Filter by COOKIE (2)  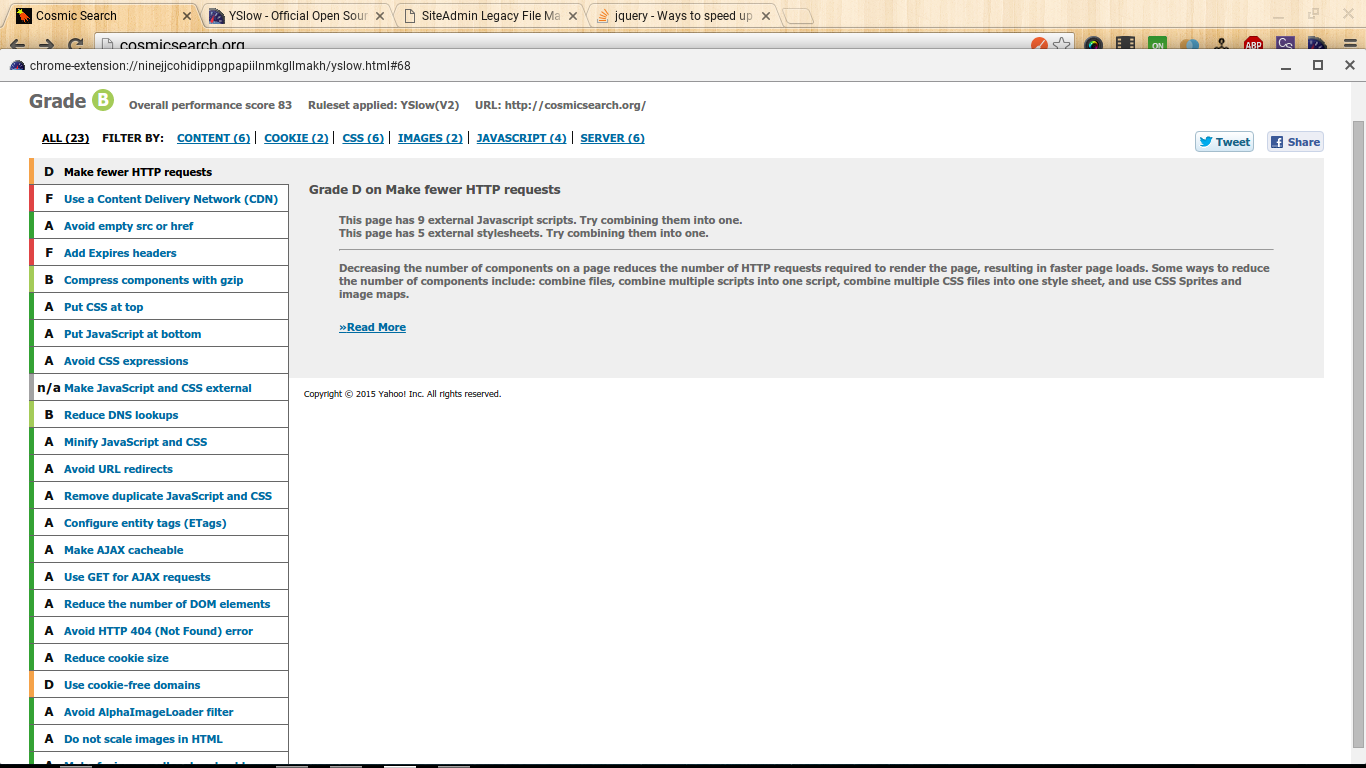click(296, 138)
